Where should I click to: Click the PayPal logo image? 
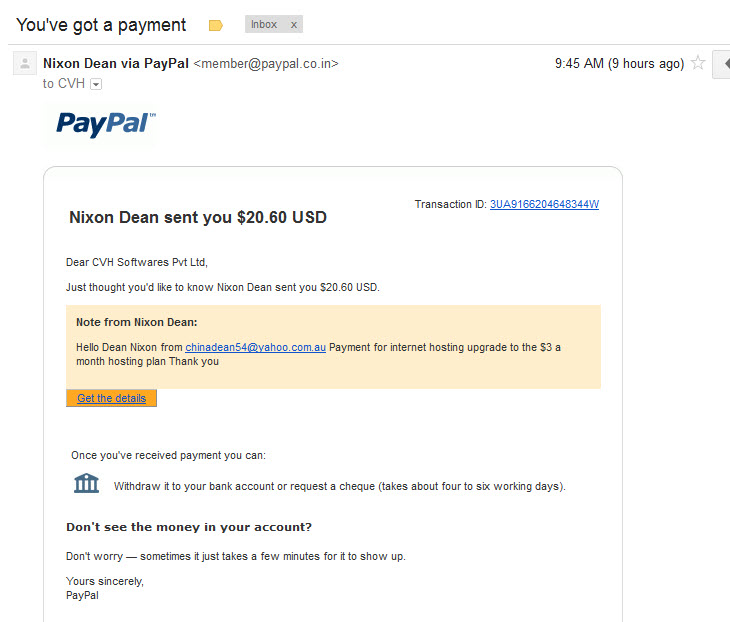106,124
